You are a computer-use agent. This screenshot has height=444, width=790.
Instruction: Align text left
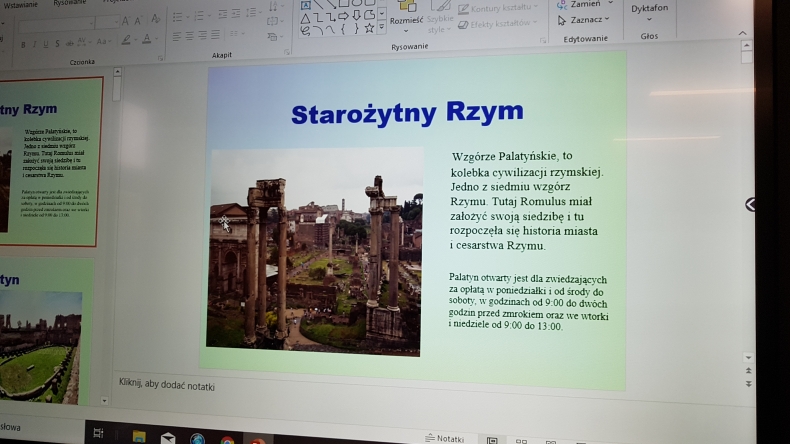[x=176, y=37]
